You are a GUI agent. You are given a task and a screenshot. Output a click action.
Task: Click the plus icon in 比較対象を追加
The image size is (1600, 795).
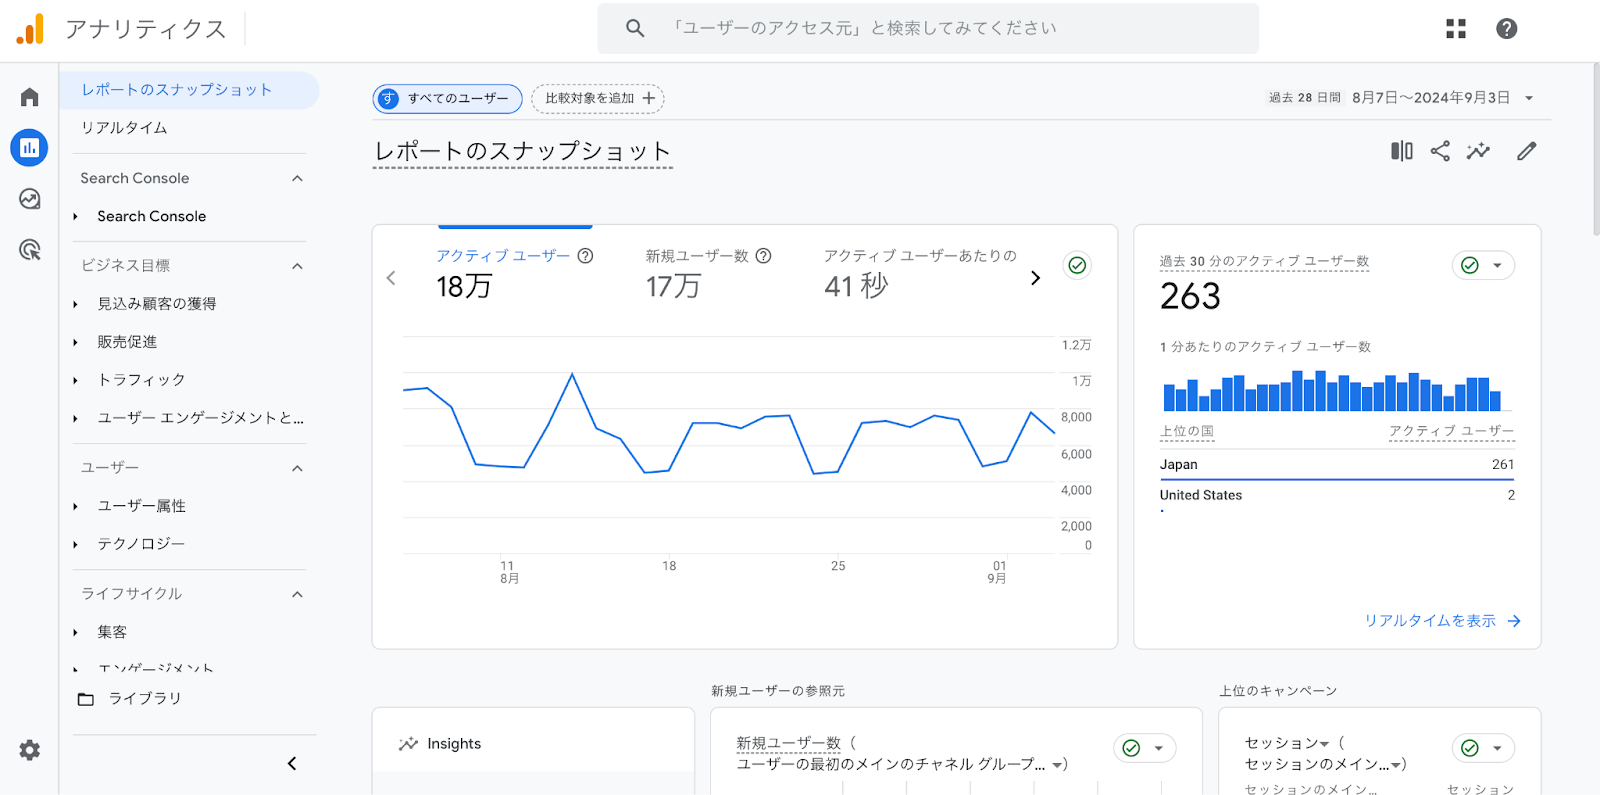[x=649, y=98]
